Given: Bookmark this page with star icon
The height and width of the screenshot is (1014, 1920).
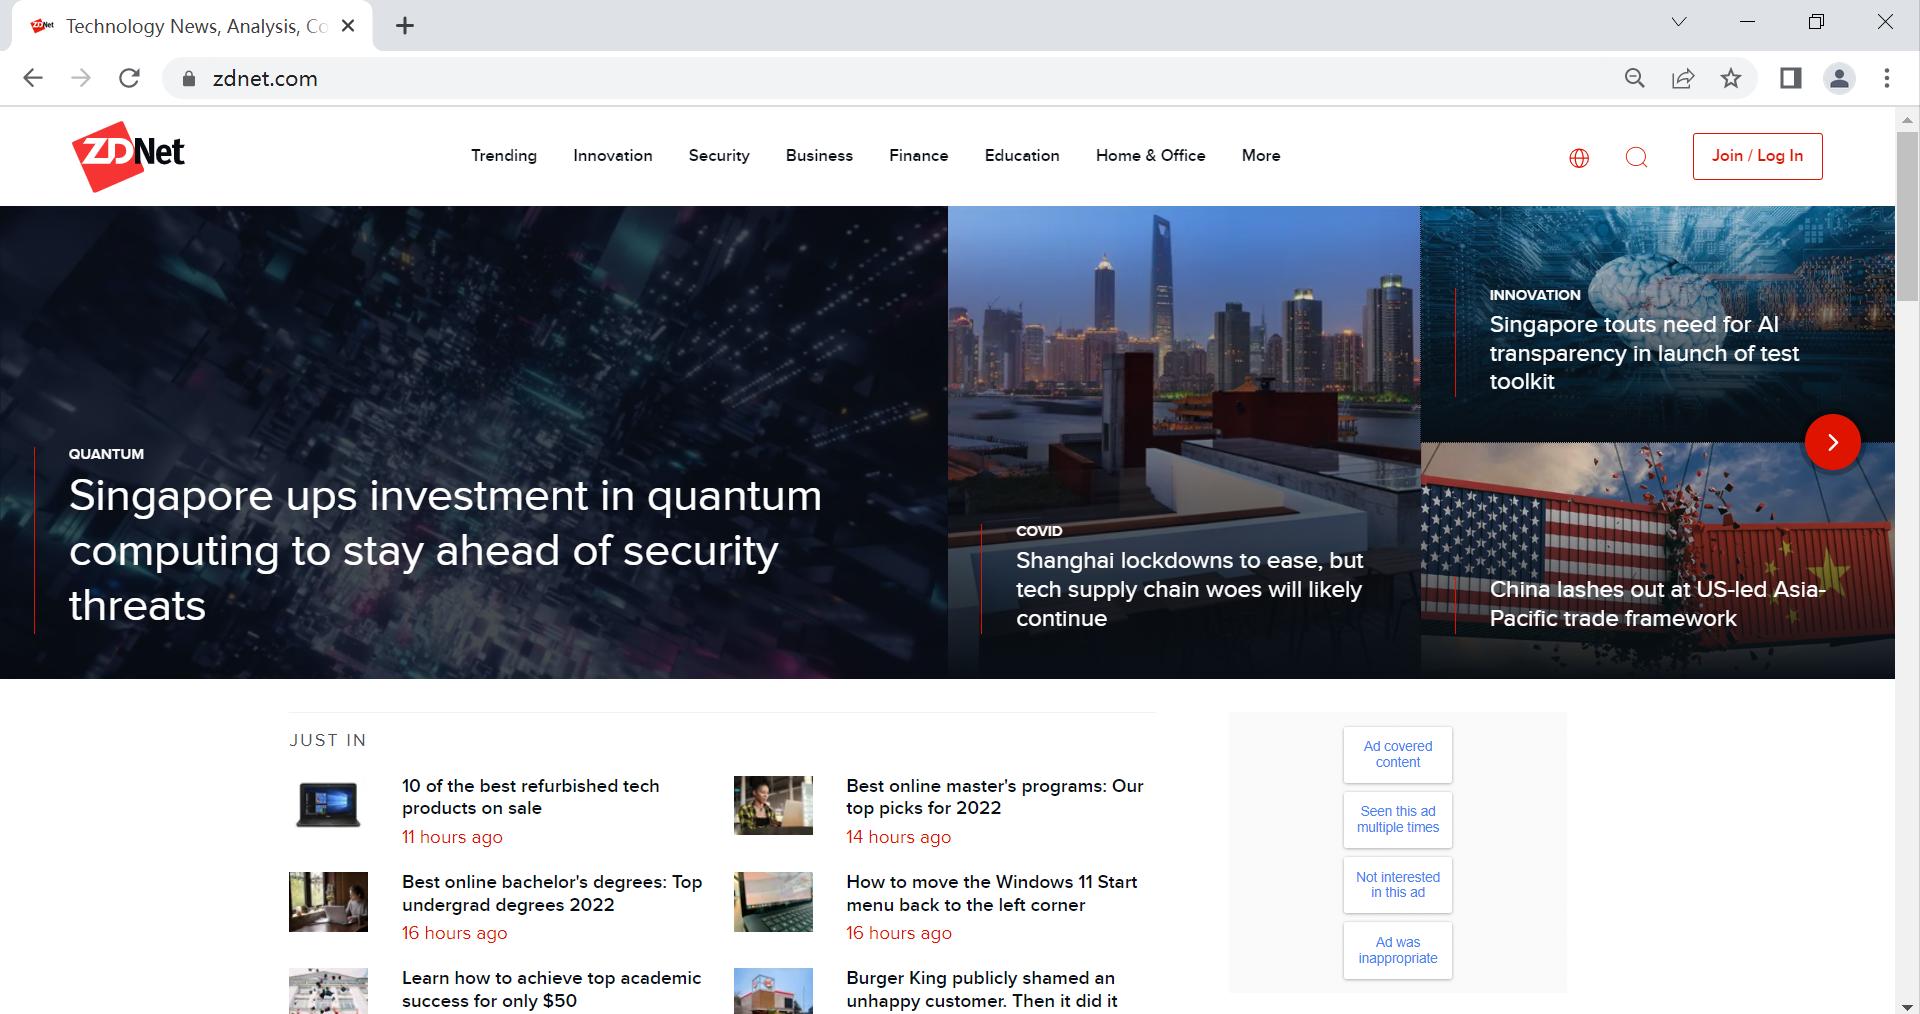Looking at the screenshot, I should click(x=1731, y=79).
